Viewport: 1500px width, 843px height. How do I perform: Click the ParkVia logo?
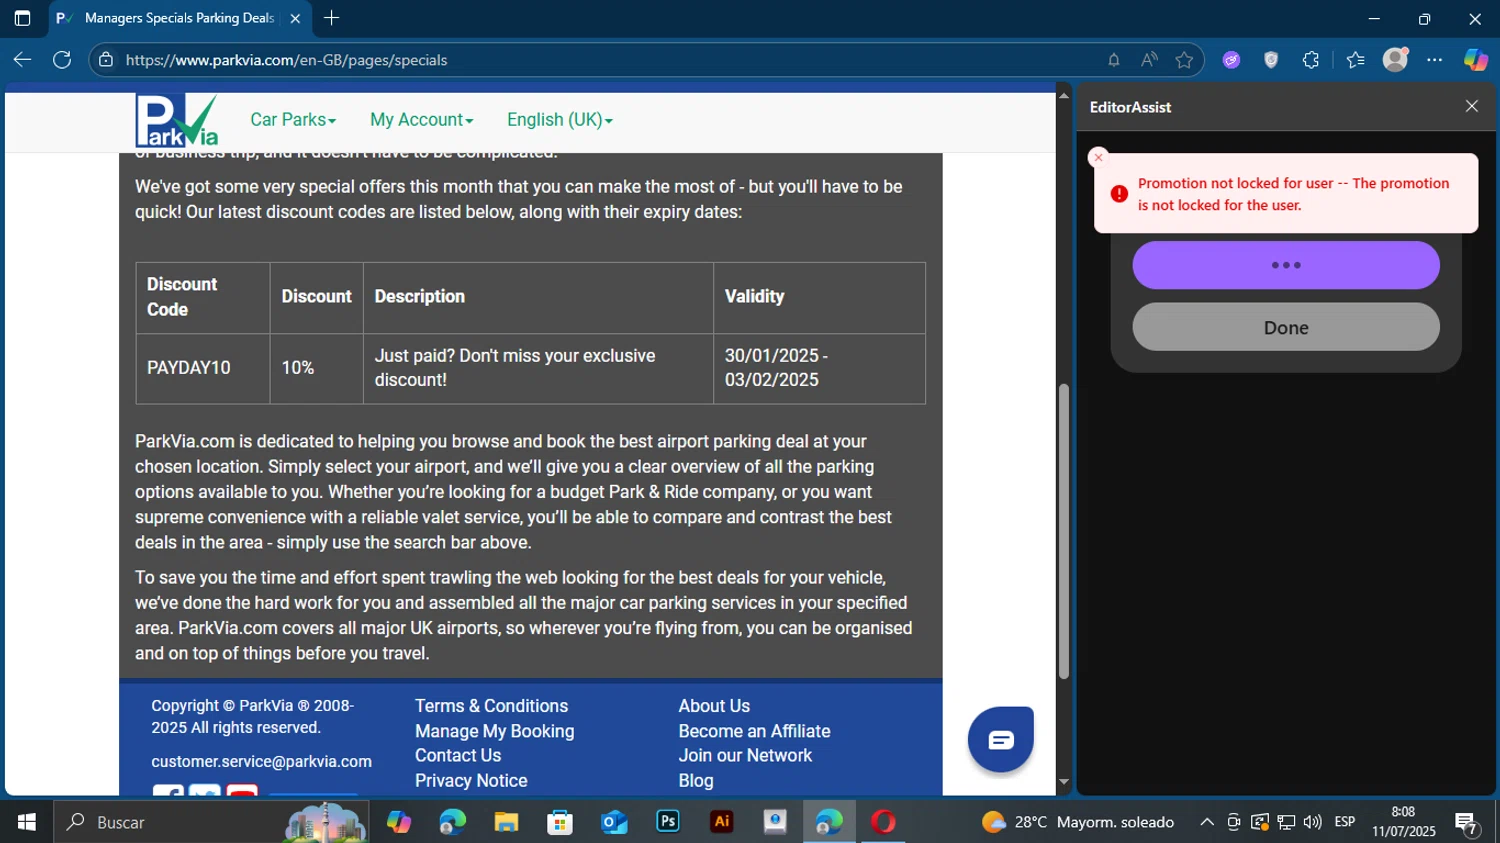click(177, 121)
